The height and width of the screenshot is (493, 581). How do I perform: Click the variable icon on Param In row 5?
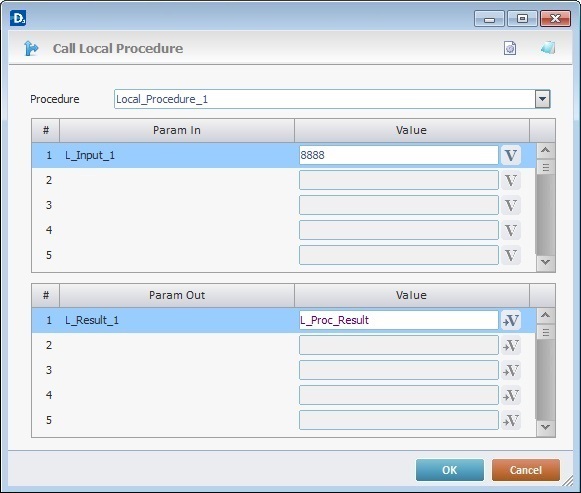[x=511, y=255]
